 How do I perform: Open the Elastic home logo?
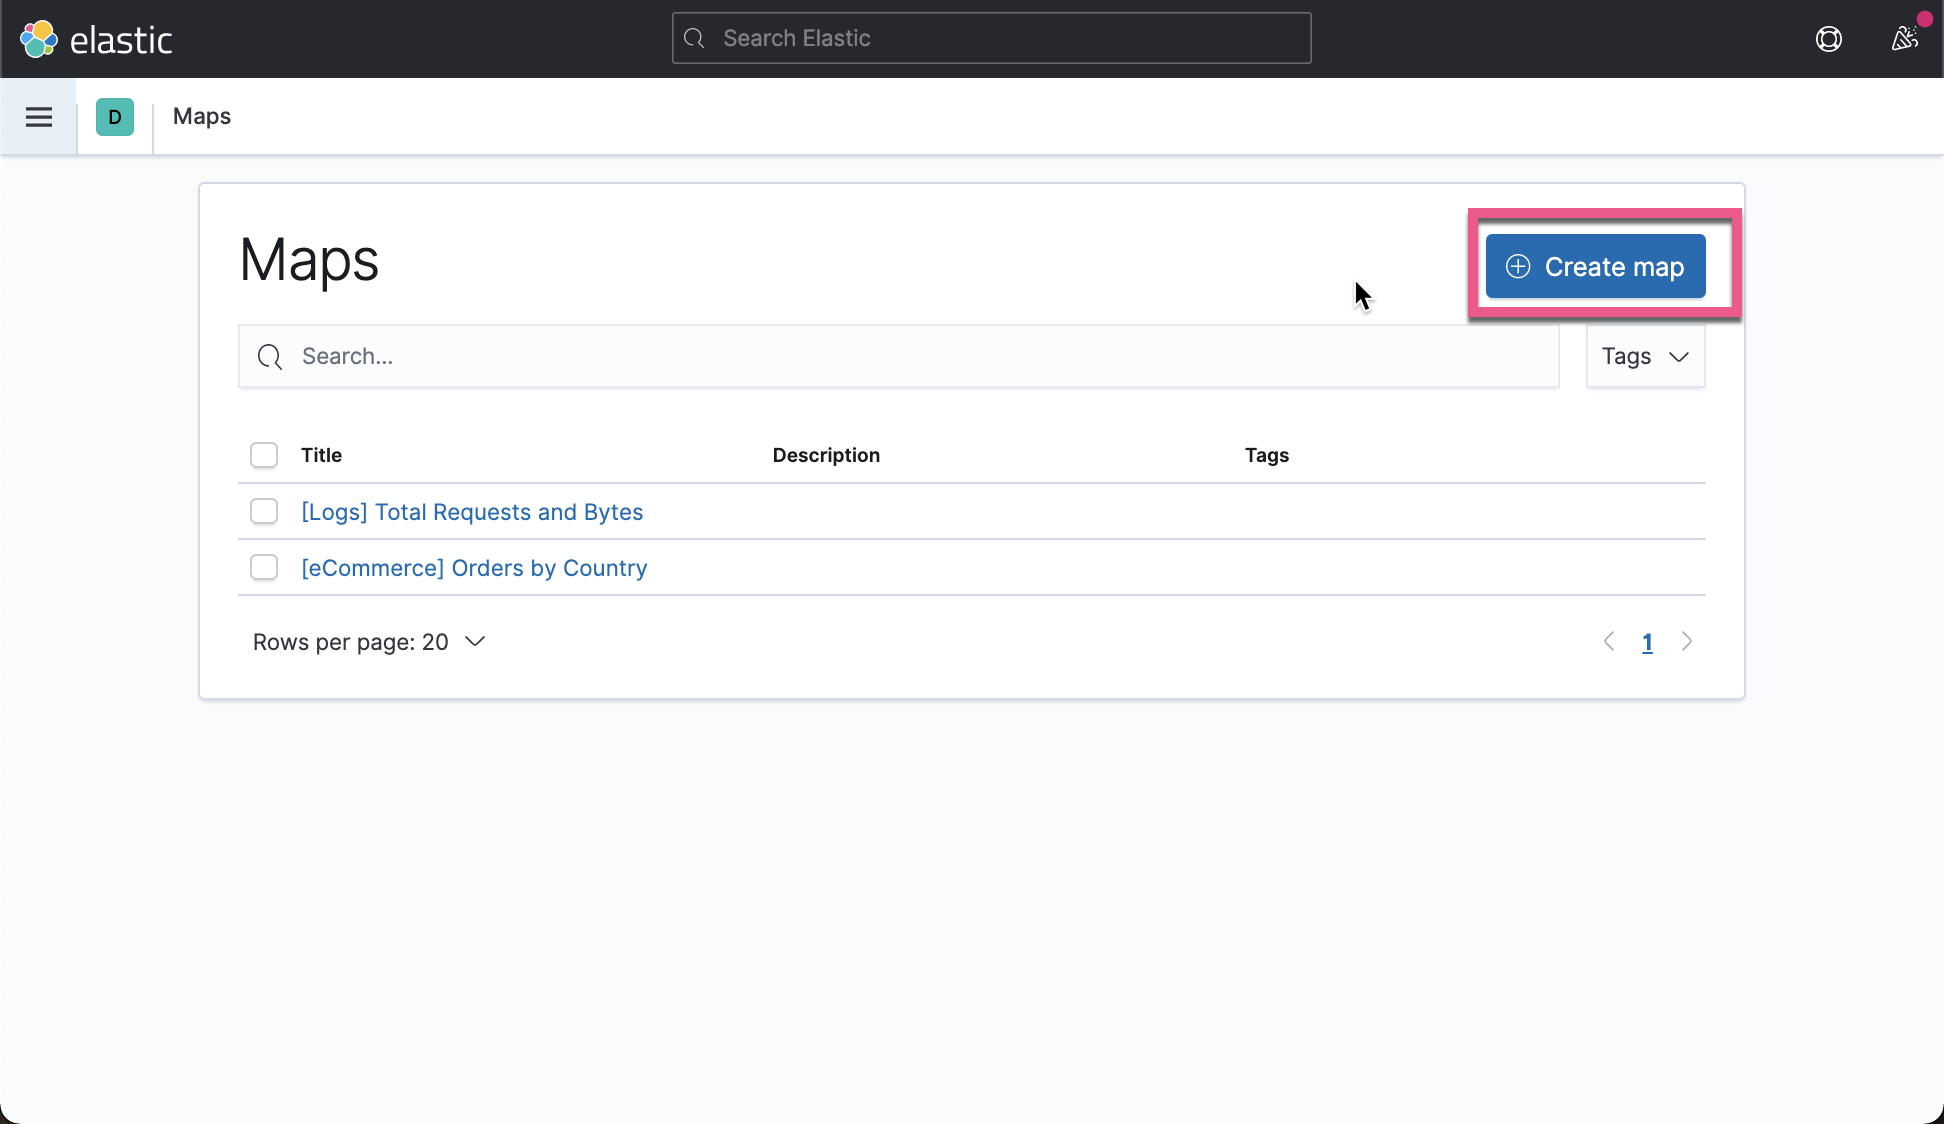97,38
